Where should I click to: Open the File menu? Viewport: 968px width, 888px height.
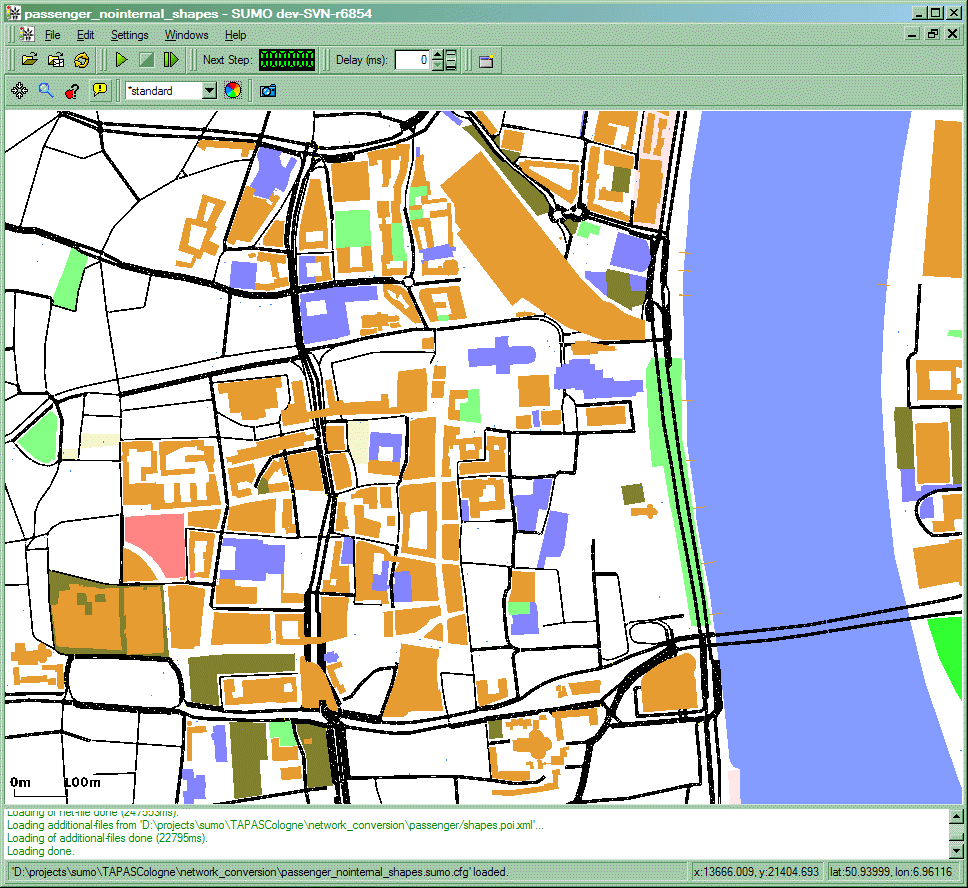coord(53,35)
